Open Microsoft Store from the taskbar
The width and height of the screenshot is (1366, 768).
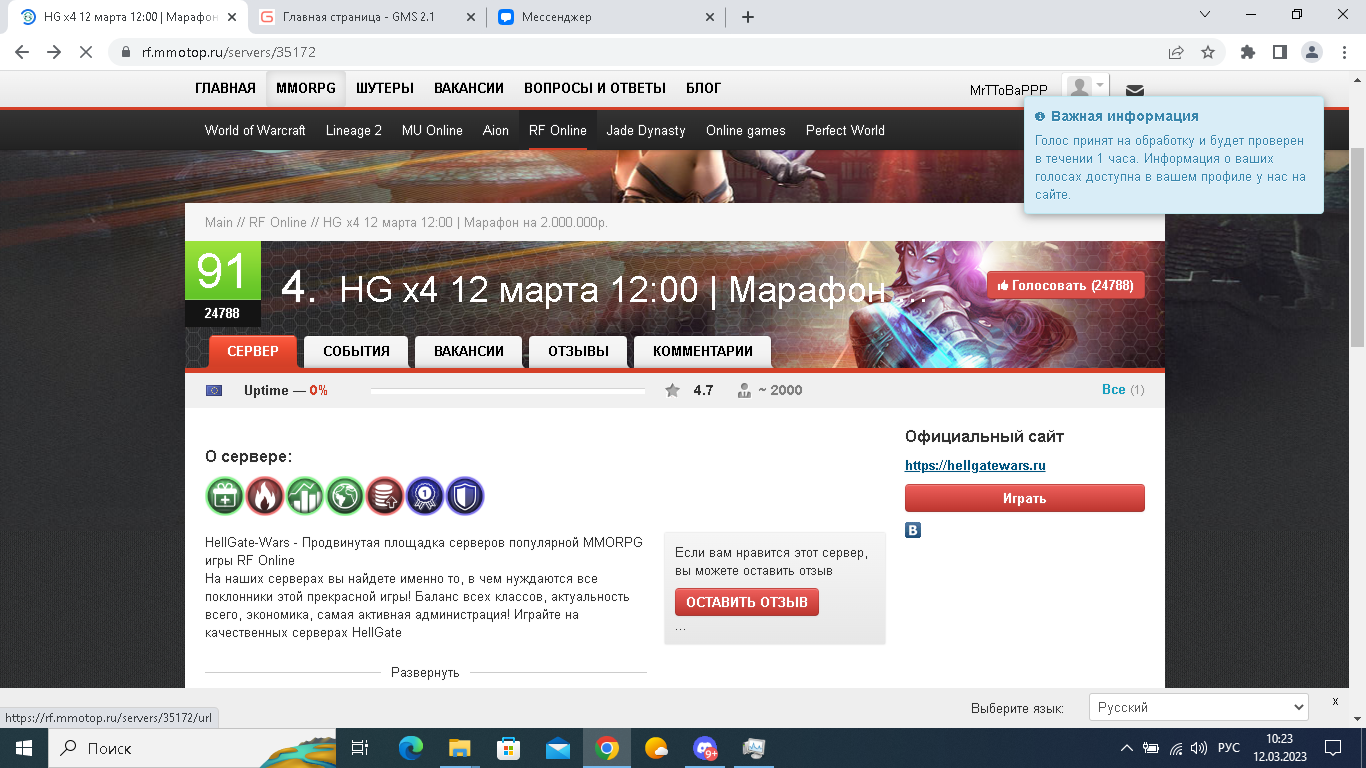[x=509, y=748]
